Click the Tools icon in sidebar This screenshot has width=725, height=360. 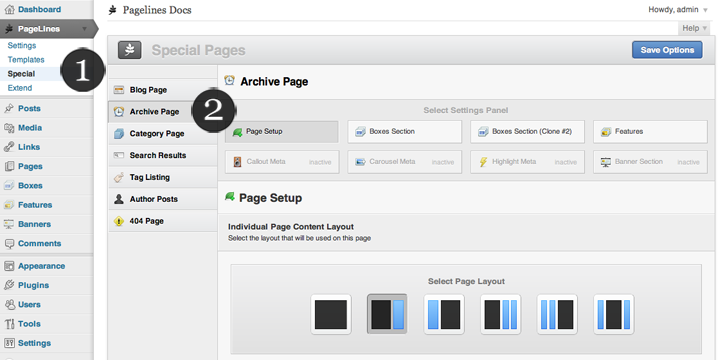(x=9, y=324)
